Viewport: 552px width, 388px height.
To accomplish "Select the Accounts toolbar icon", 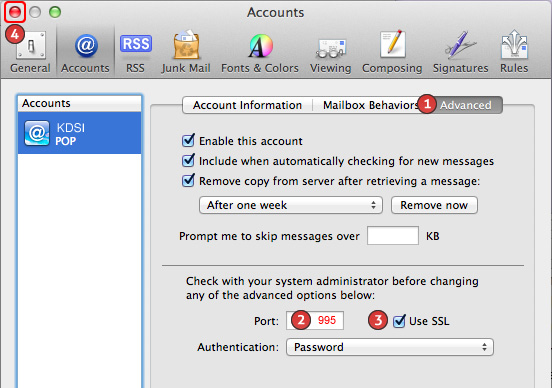I will (85, 52).
